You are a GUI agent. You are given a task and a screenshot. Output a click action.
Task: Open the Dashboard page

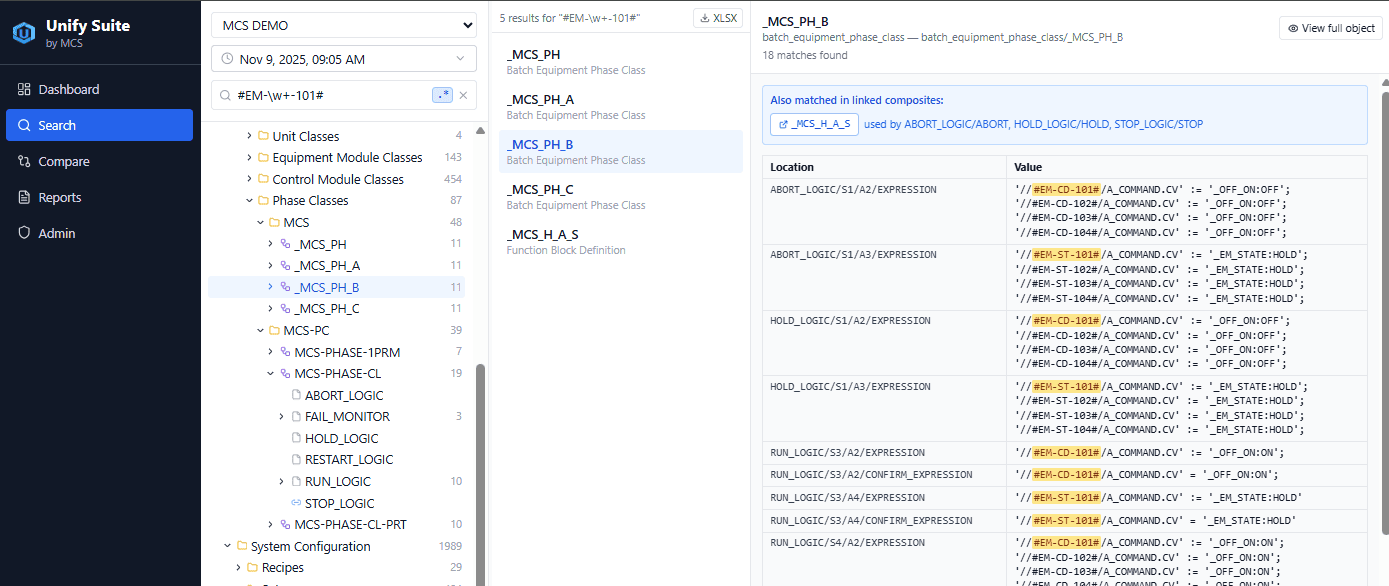tap(99, 89)
